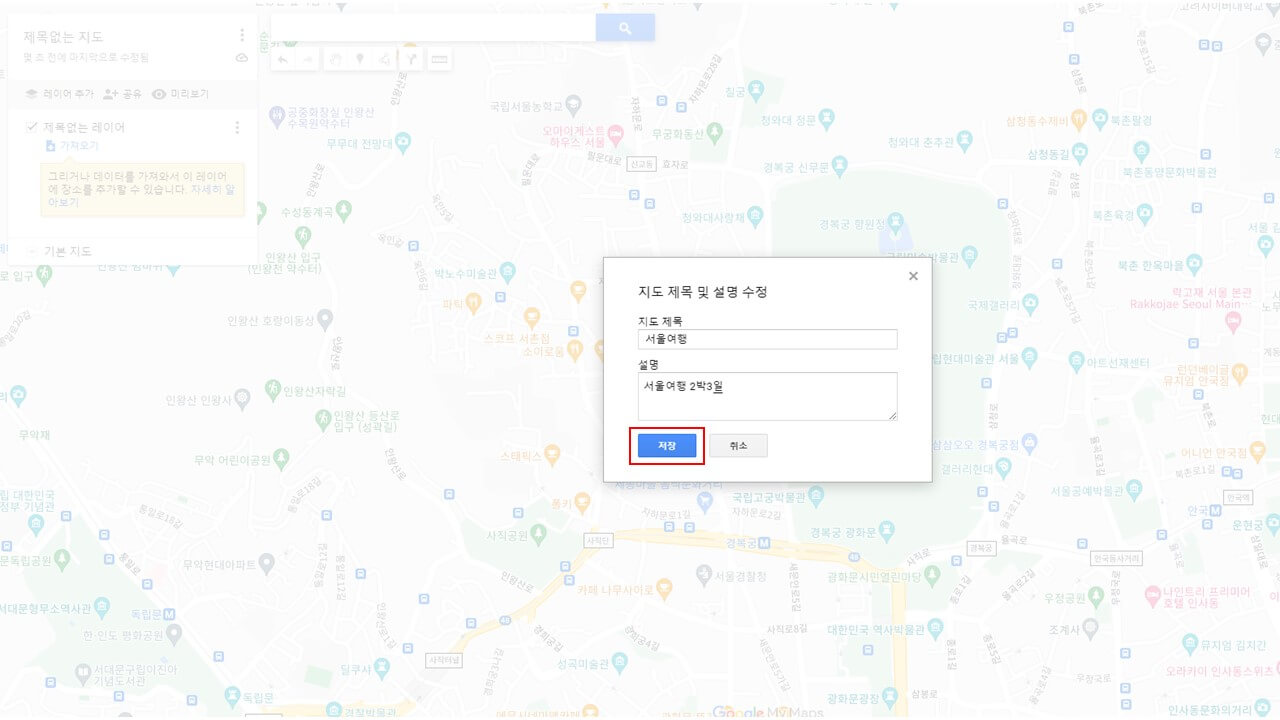Image resolution: width=1280 pixels, height=720 pixels.
Task: Click the undo arrow tool
Action: [x=283, y=60]
